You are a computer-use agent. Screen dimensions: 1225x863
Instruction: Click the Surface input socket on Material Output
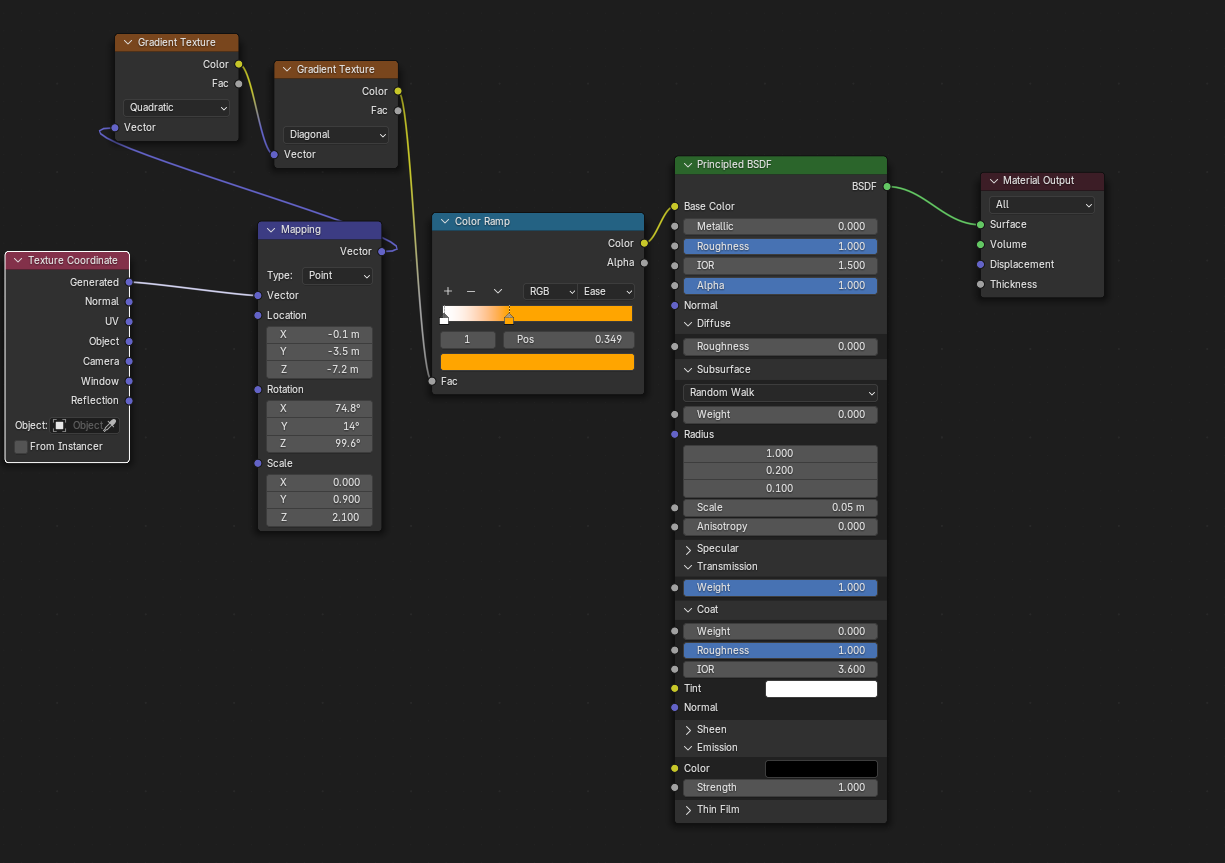pos(980,224)
